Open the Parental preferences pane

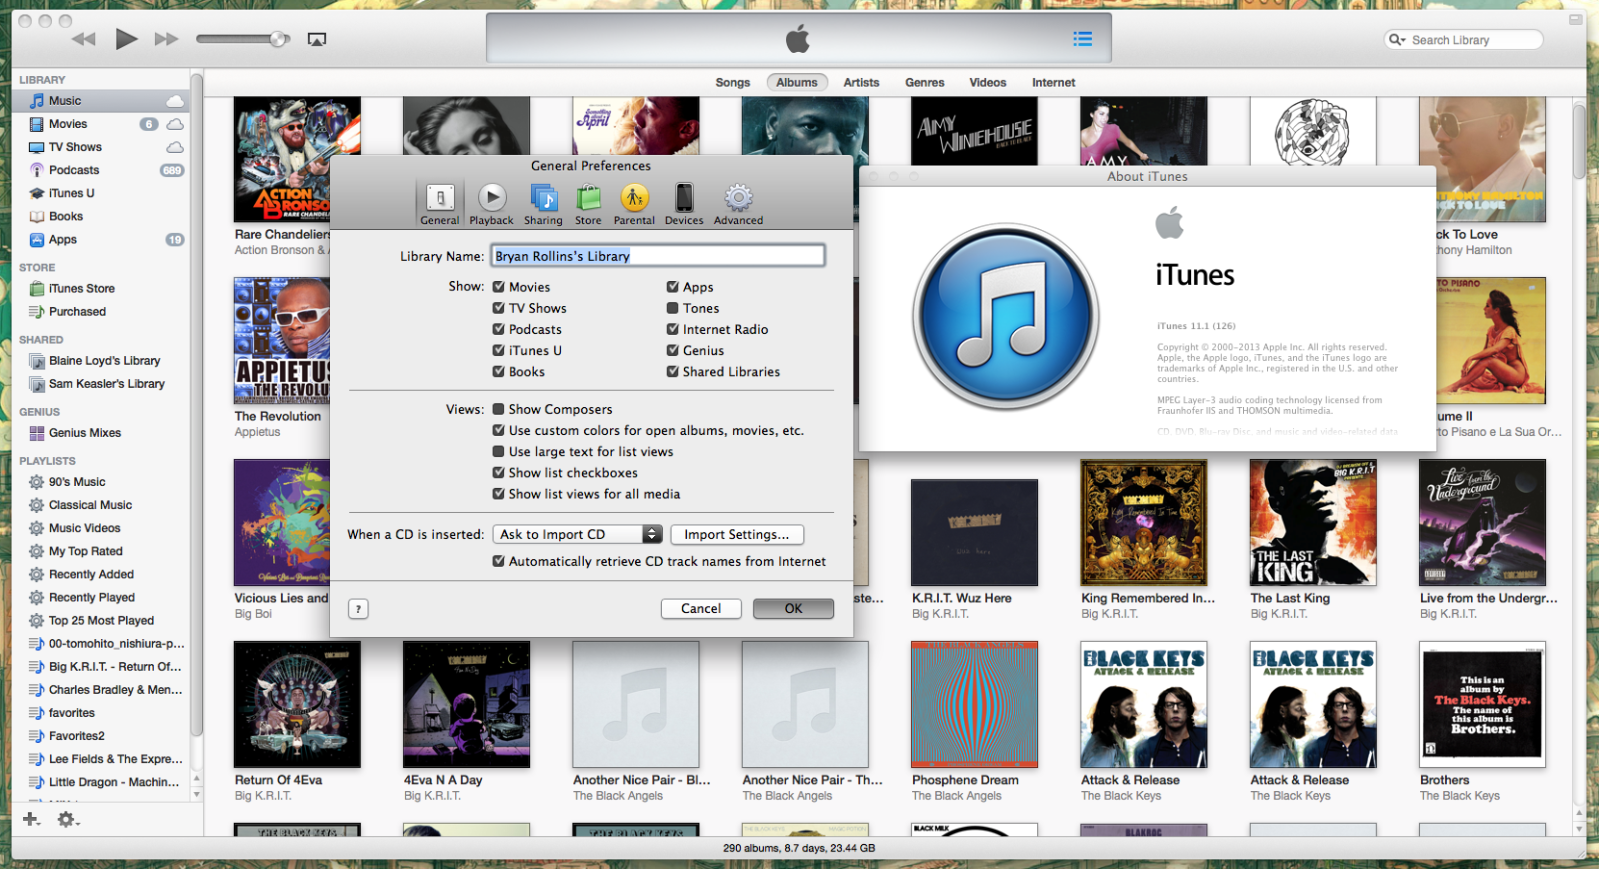coord(634,204)
